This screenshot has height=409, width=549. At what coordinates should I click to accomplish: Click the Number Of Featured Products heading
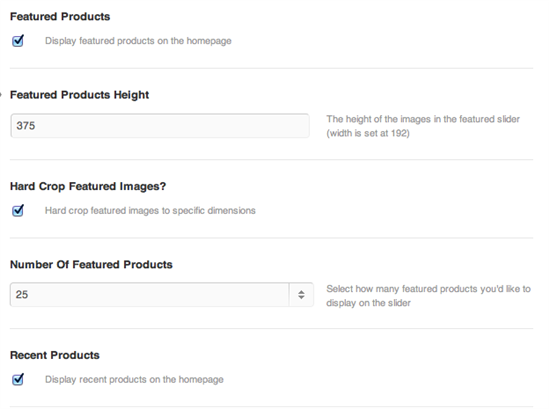91,264
